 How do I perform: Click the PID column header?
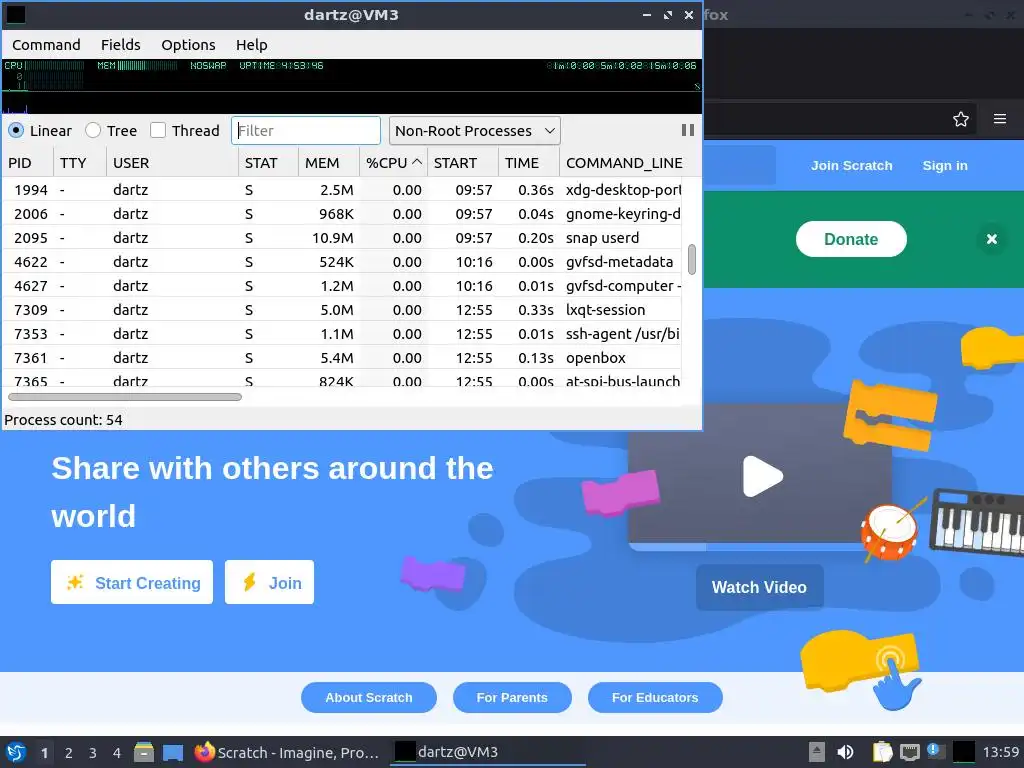click(x=27, y=163)
